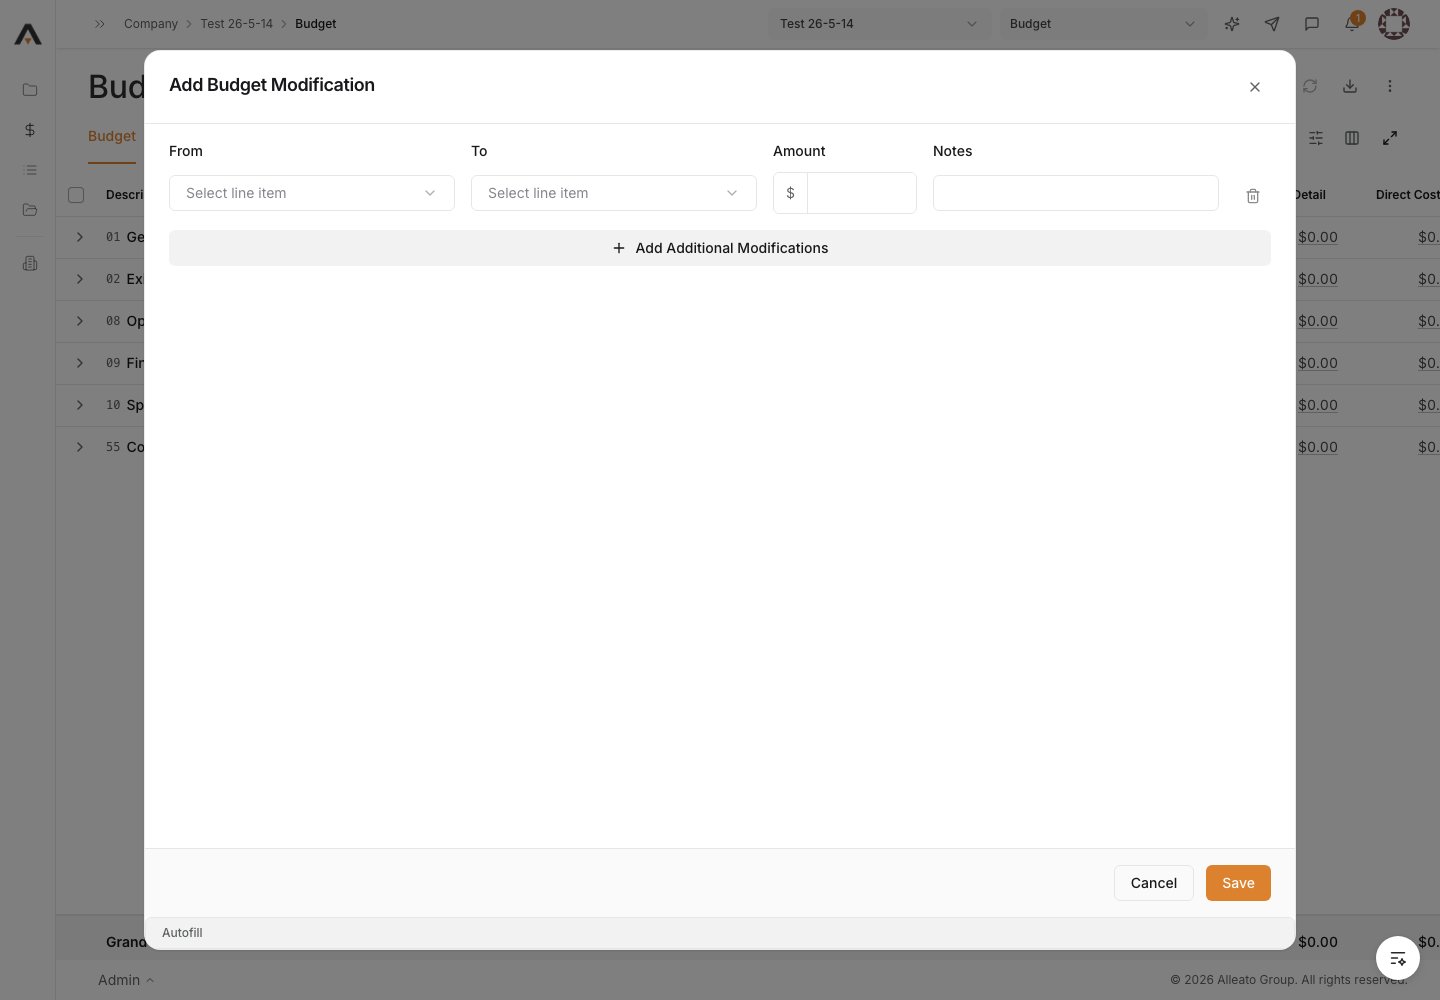Click the $0.00 value in row 55

tap(1318, 447)
